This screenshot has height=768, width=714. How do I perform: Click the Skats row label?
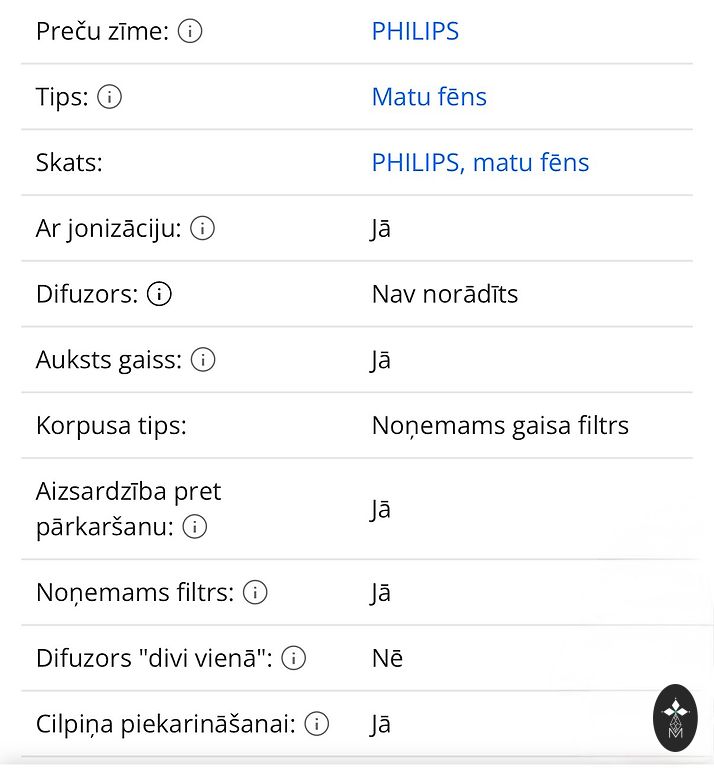[x=69, y=163]
